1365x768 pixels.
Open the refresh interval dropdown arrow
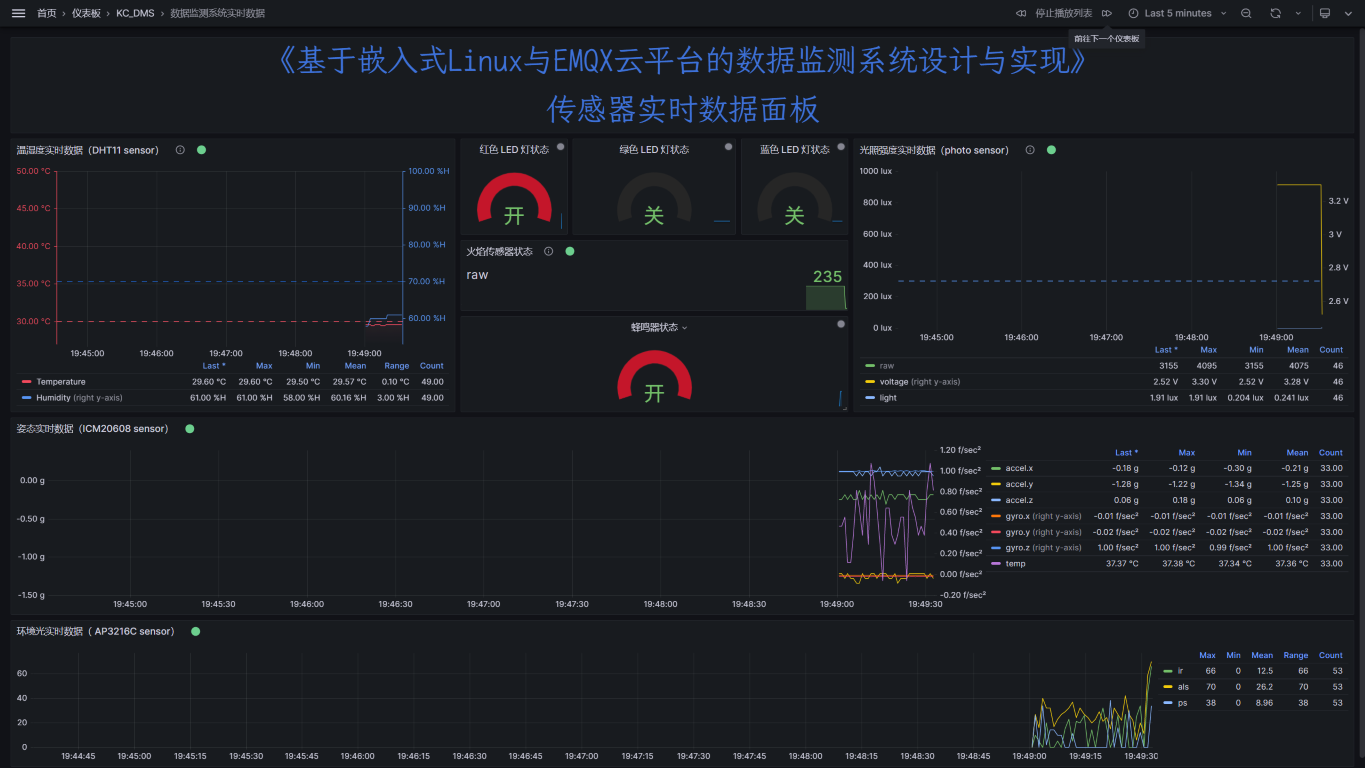click(1298, 13)
